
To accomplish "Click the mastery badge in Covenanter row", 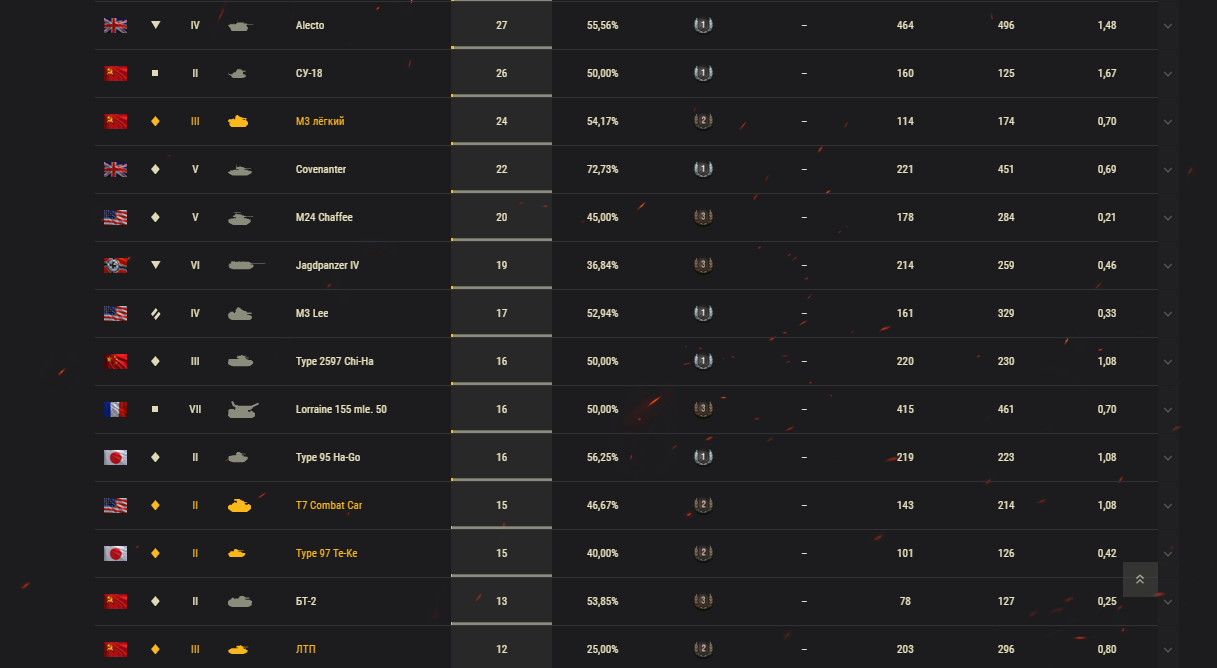I will [703, 169].
